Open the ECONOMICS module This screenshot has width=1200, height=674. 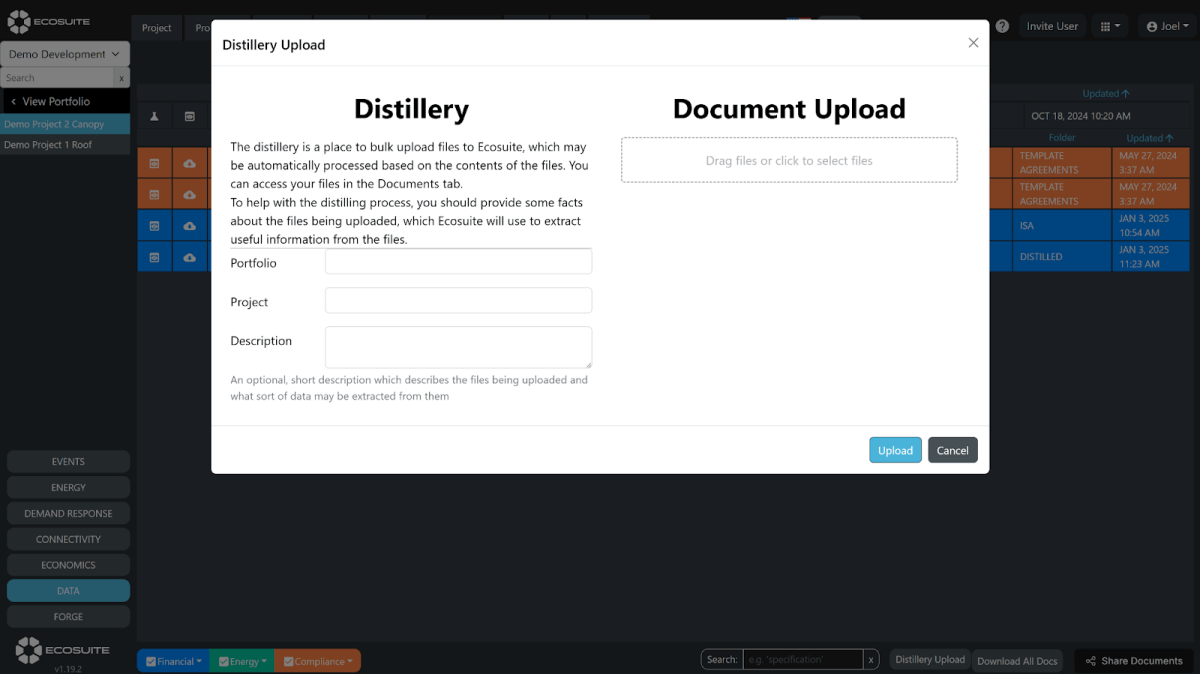(68, 565)
